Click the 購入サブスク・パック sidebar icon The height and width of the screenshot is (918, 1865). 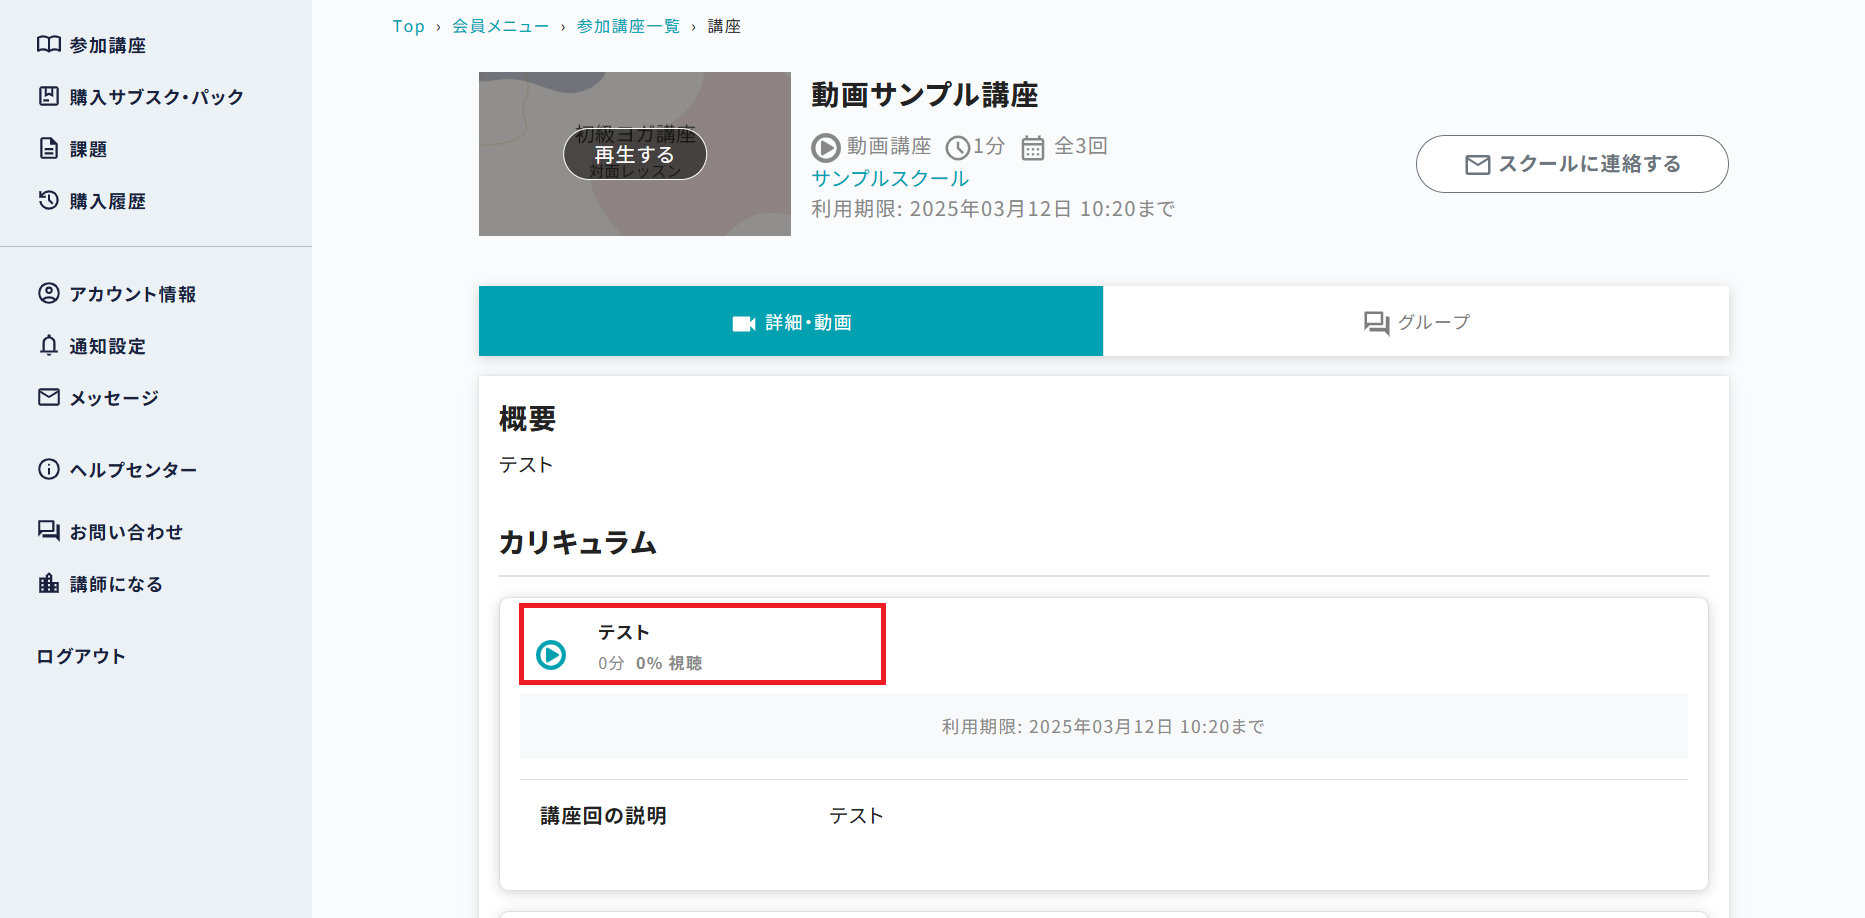(x=49, y=96)
